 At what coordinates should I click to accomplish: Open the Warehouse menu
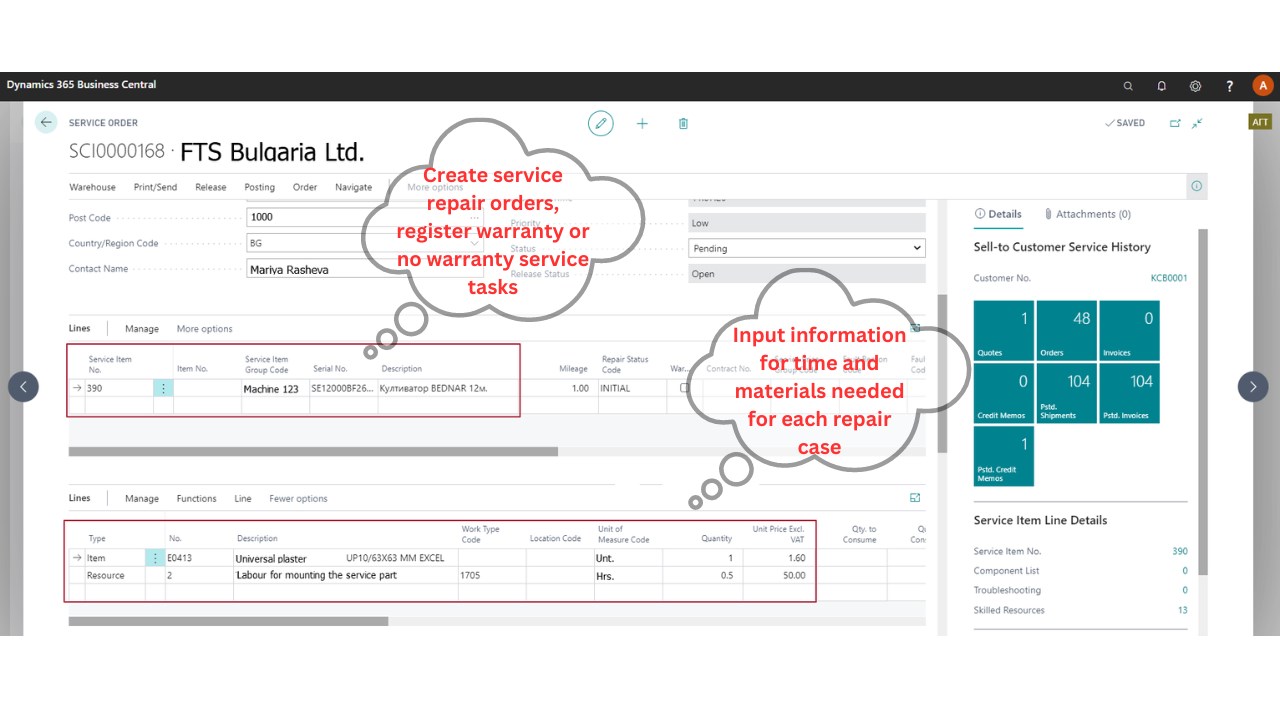tap(92, 187)
